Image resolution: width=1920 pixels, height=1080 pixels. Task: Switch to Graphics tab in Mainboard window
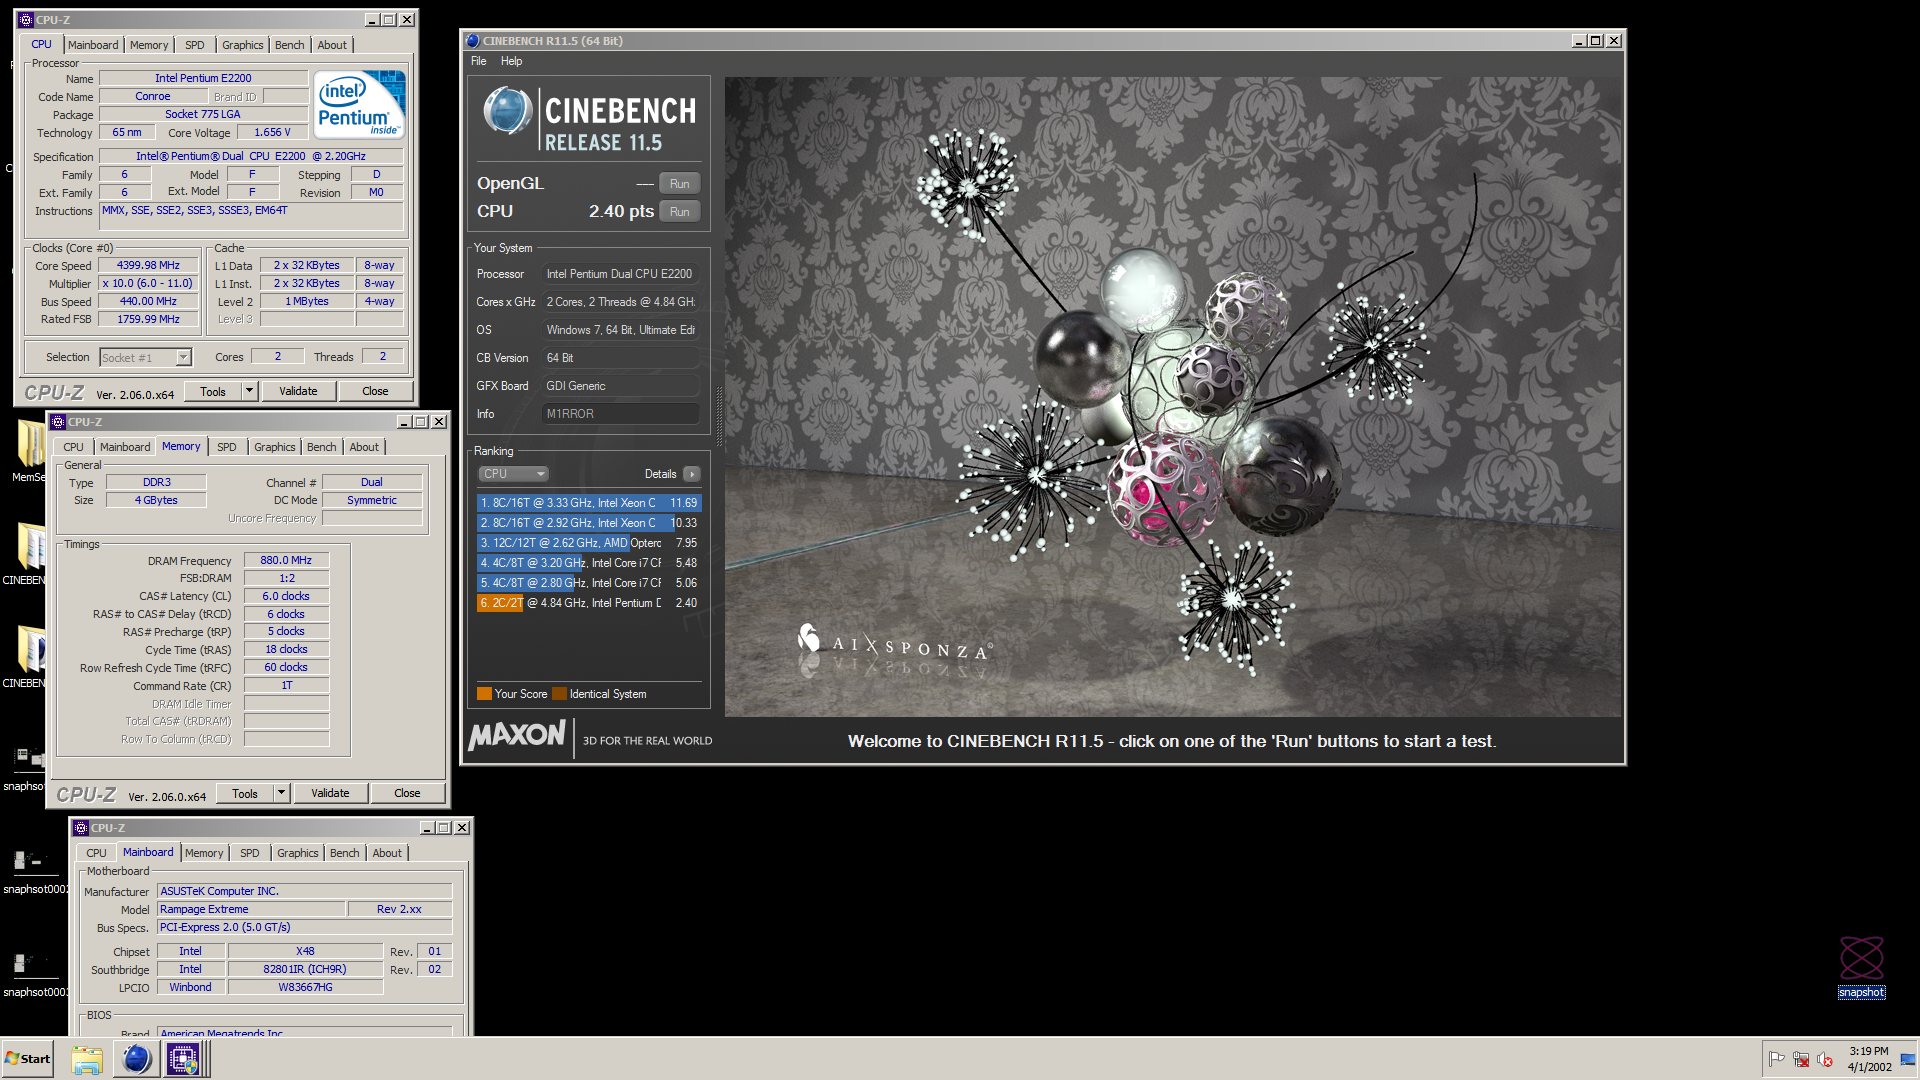(297, 853)
